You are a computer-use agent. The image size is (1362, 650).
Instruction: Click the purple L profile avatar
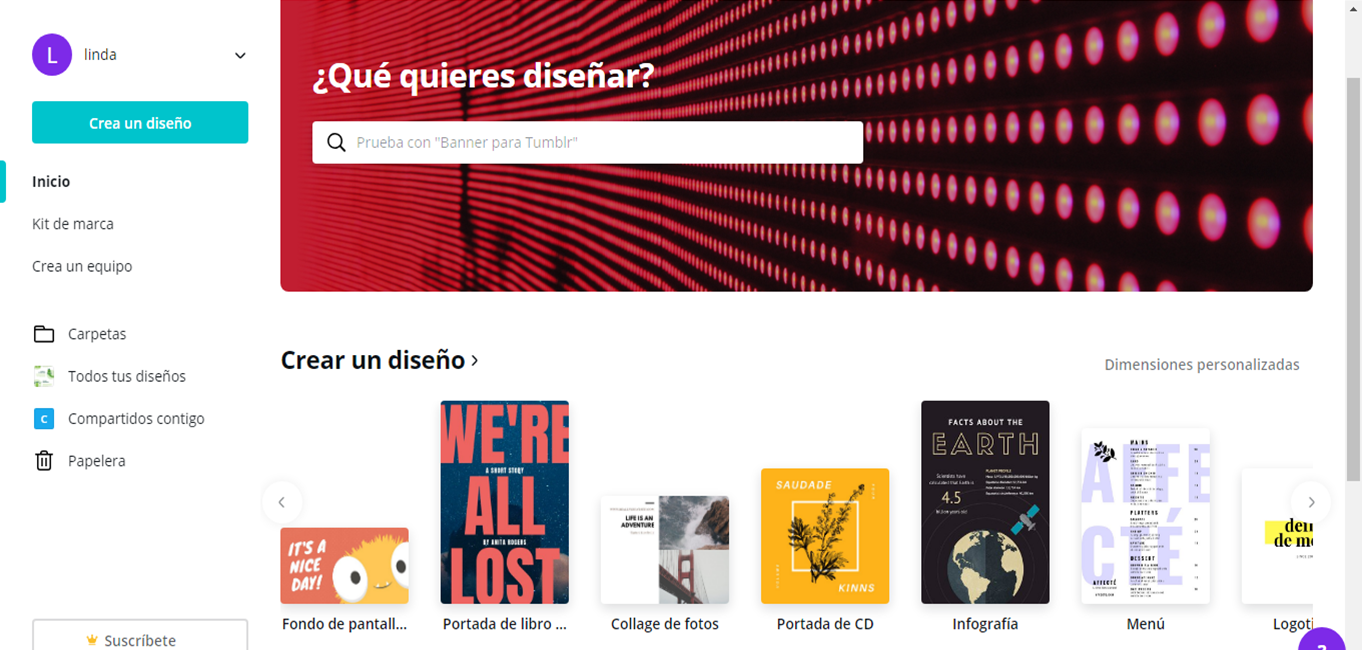(x=52, y=55)
